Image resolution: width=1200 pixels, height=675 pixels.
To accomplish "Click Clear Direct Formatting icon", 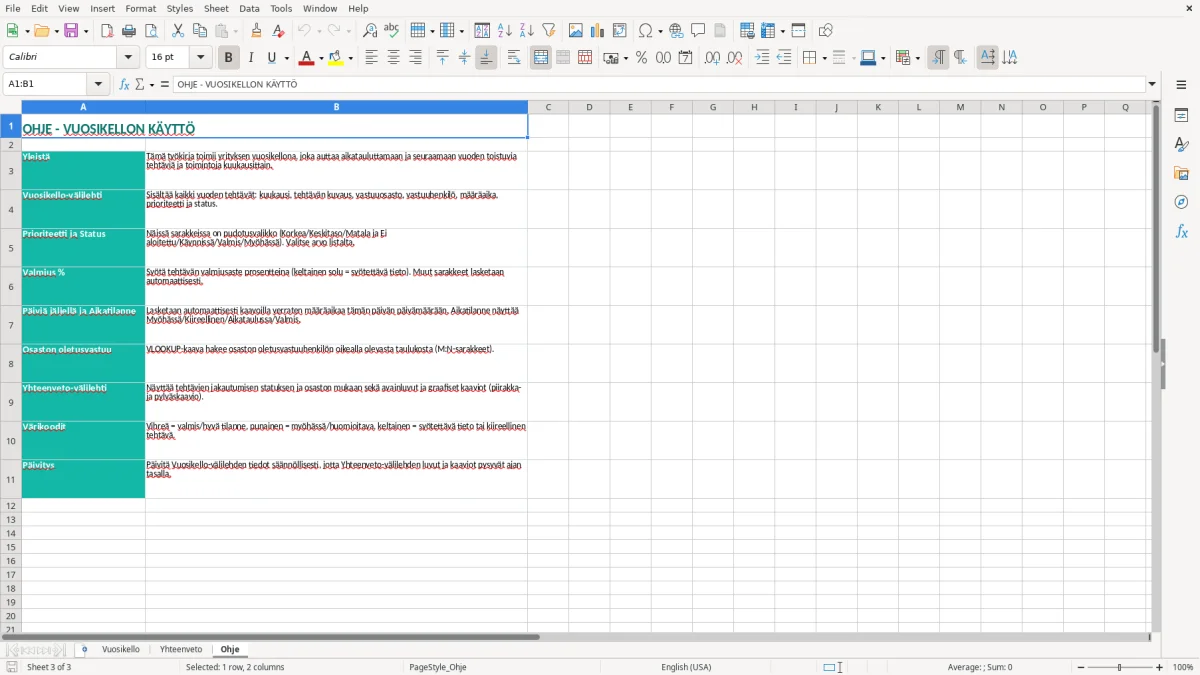I will tap(278, 31).
